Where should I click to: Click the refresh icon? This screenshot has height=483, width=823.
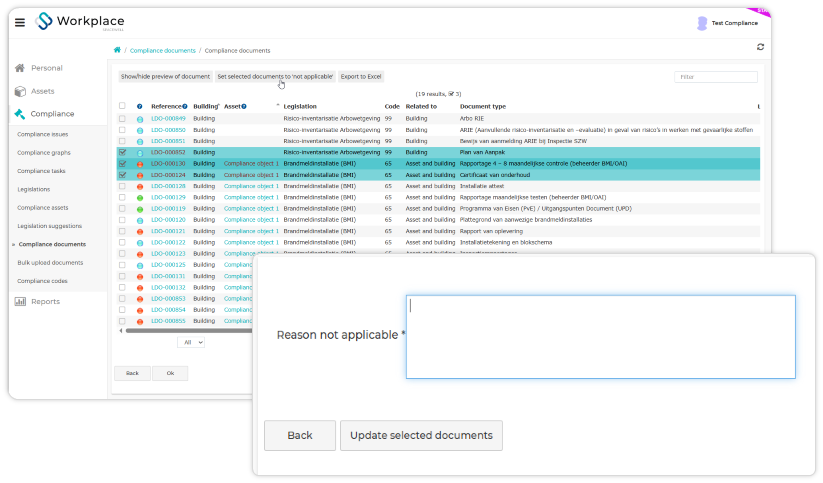point(760,47)
